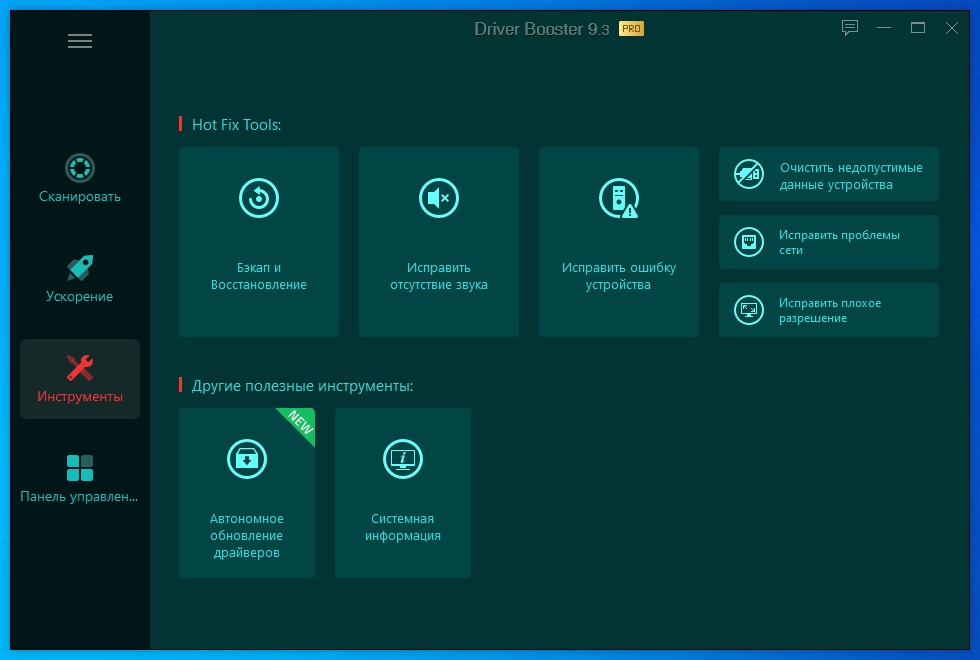Open the feedback message icon in titlebar

click(x=849, y=28)
